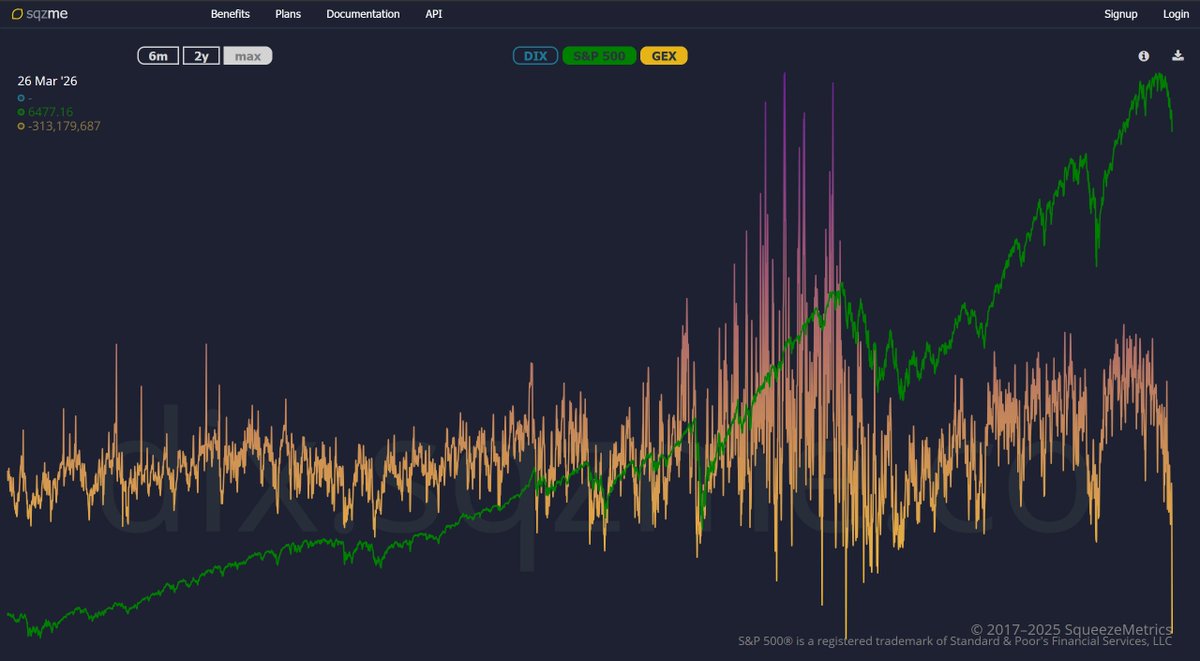
Task: Toggle the GEX series pill
Action: [x=663, y=56]
